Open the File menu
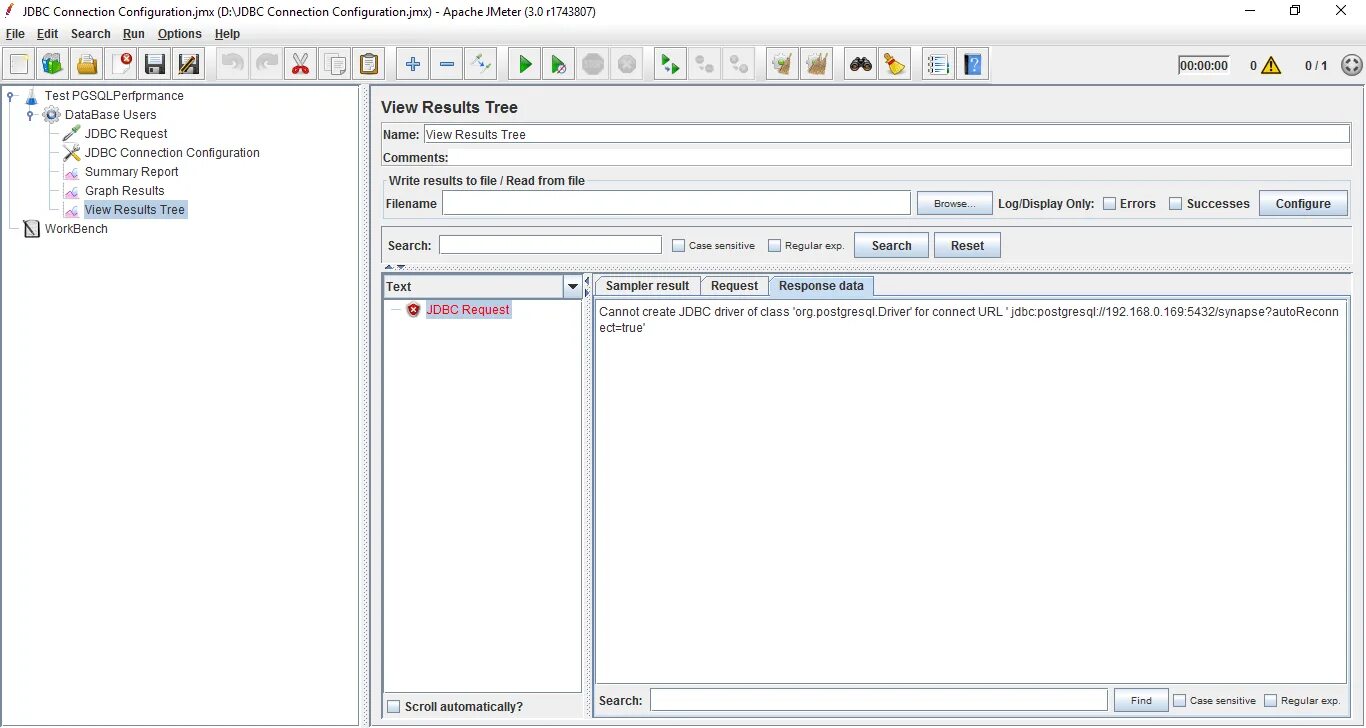This screenshot has width=1366, height=728. tap(15, 34)
